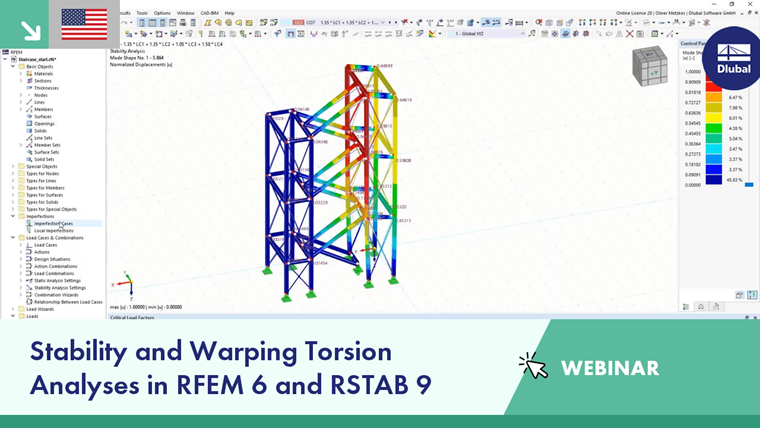Select Load Combinations tree item
760x428 pixels.
54,273
